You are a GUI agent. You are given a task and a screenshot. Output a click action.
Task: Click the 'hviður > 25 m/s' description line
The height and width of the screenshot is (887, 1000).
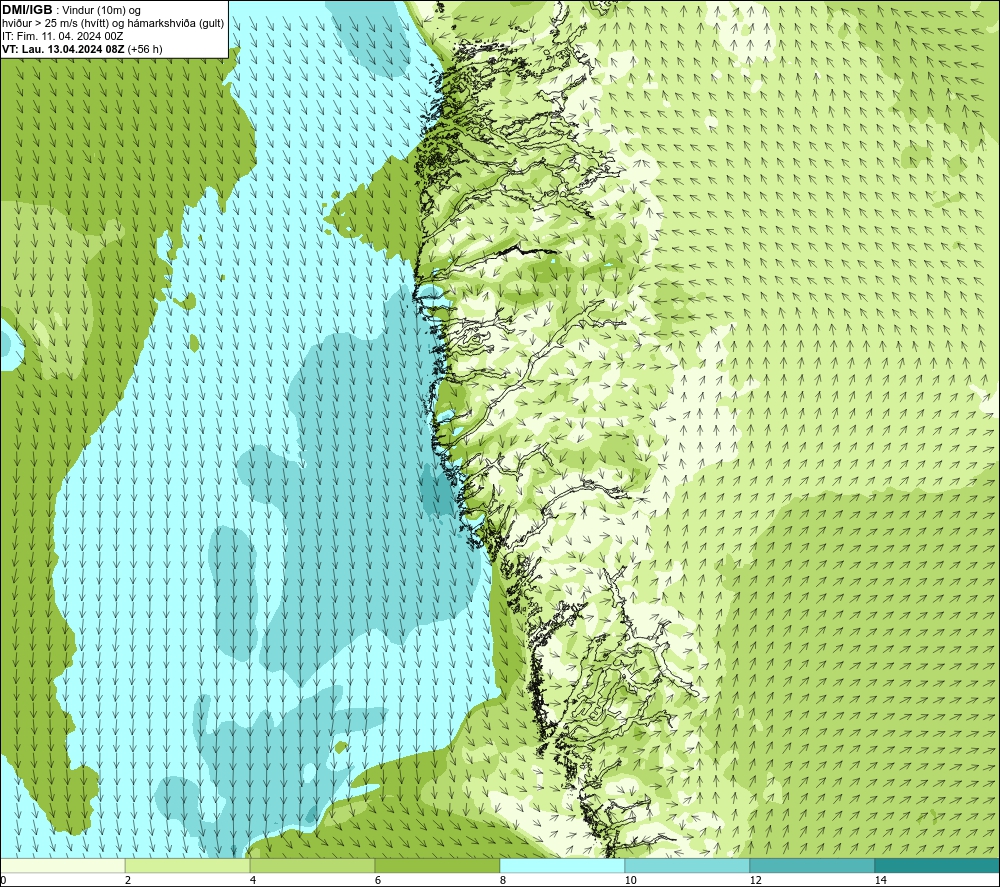pos(113,24)
